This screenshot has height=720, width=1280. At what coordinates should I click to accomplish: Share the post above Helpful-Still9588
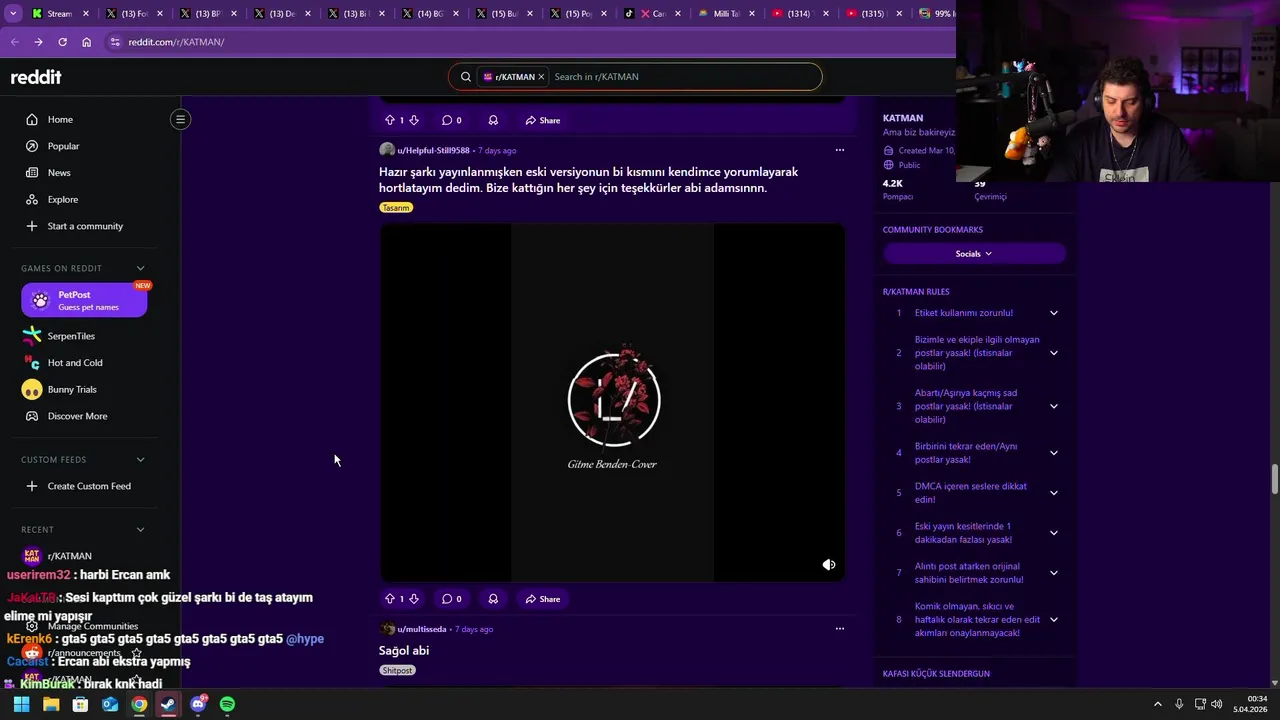[543, 120]
